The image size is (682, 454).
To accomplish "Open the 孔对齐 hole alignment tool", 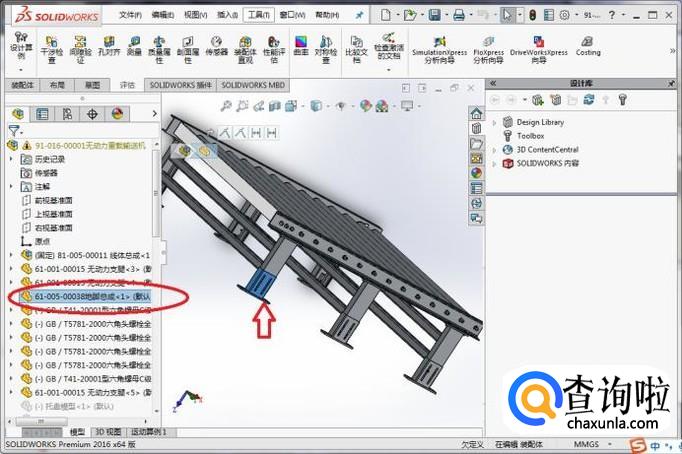I will [108, 47].
